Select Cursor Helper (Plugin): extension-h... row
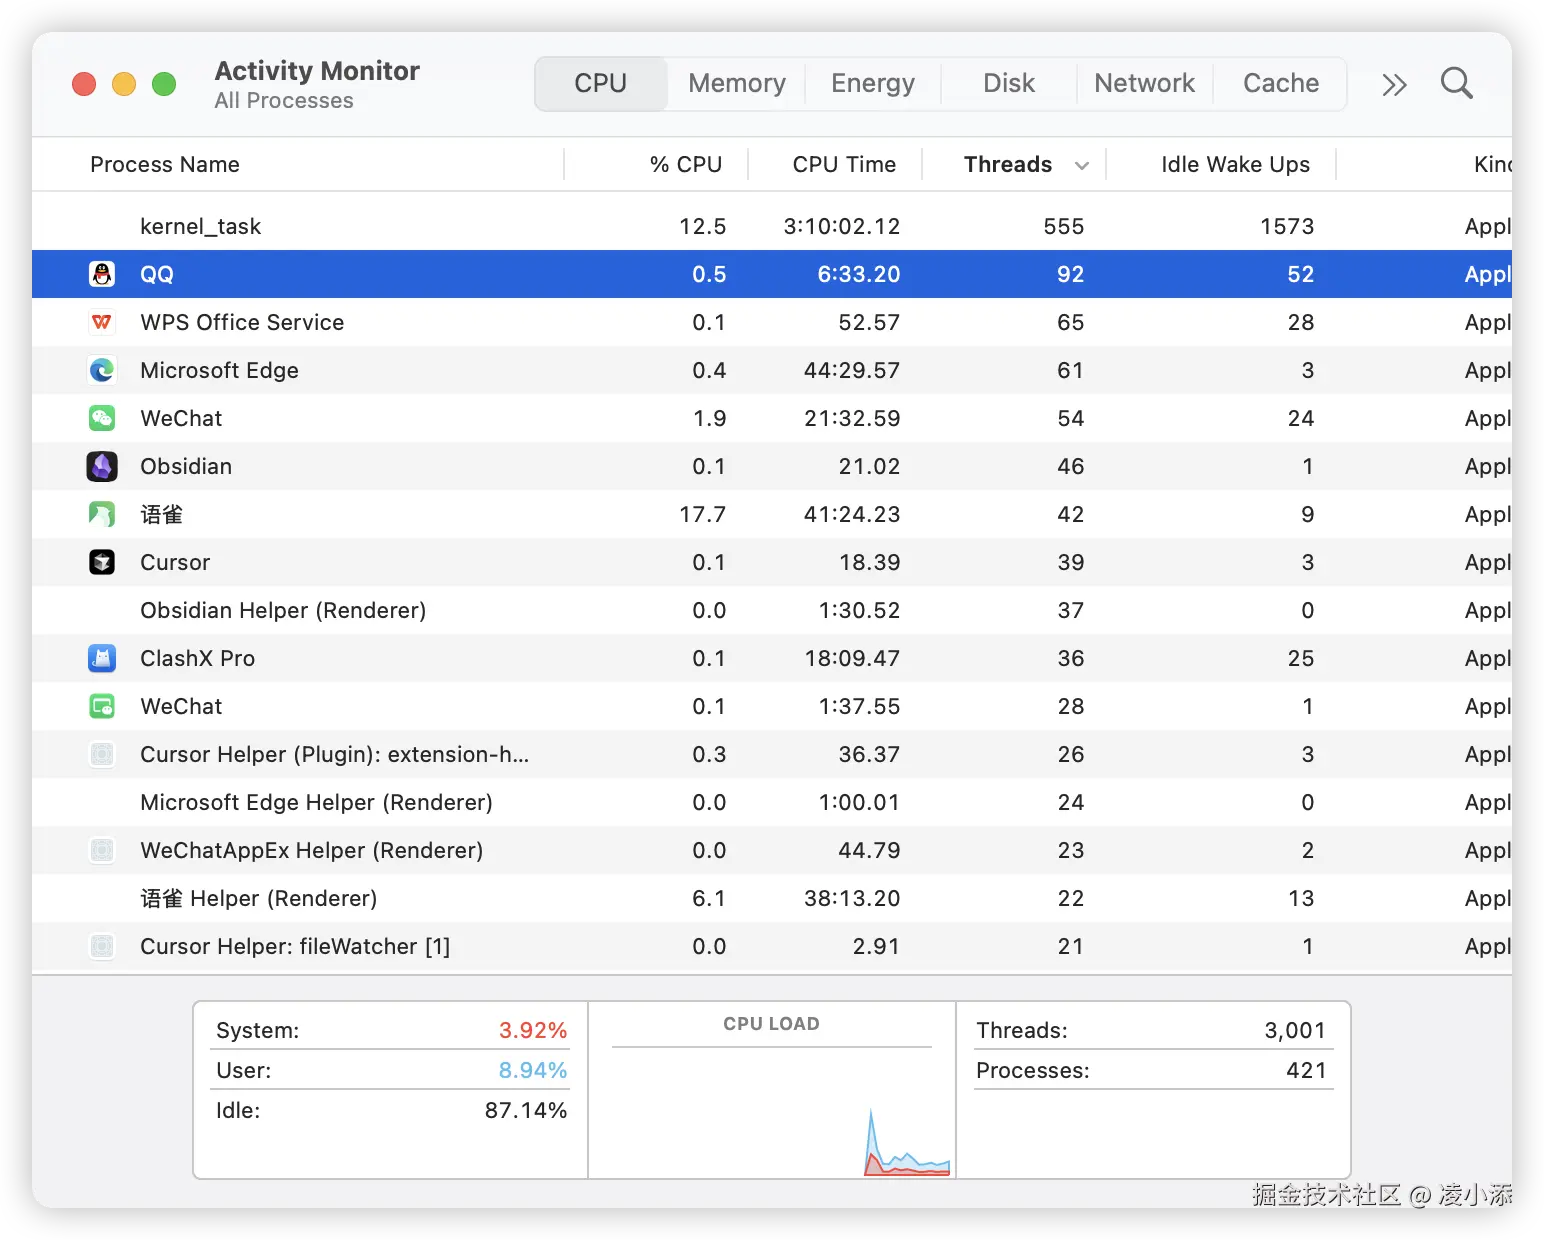The height and width of the screenshot is (1240, 1544). [772, 754]
